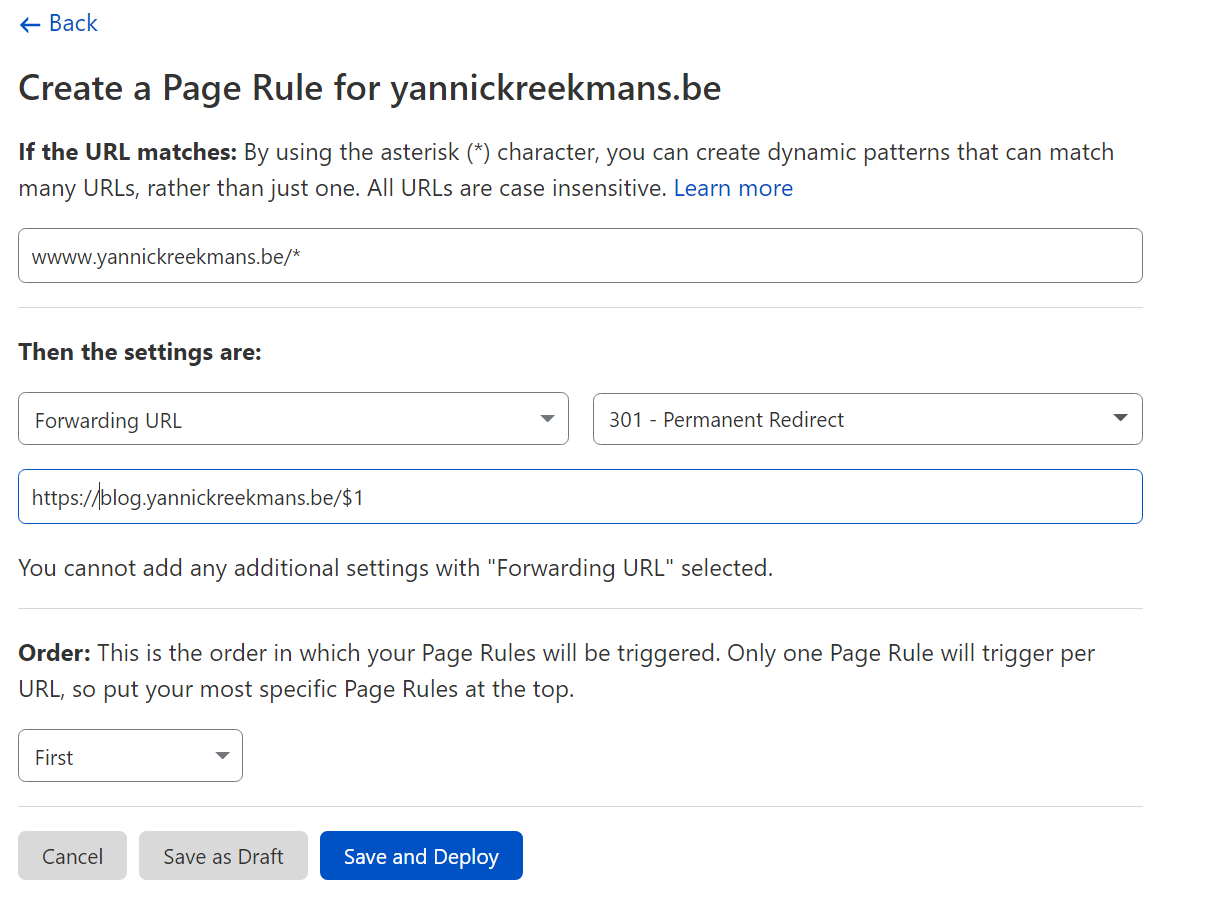
Task: Click the arrow on Forwarding URL dropdown
Action: coord(547,419)
